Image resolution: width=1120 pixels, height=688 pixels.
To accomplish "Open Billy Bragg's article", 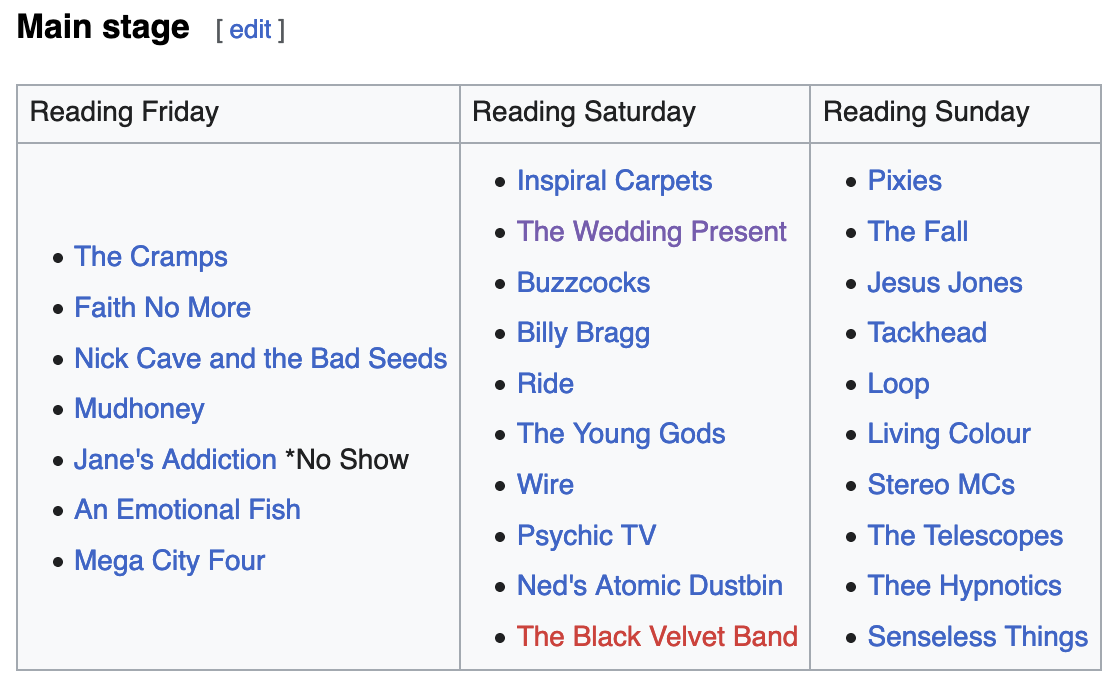I will tap(583, 333).
